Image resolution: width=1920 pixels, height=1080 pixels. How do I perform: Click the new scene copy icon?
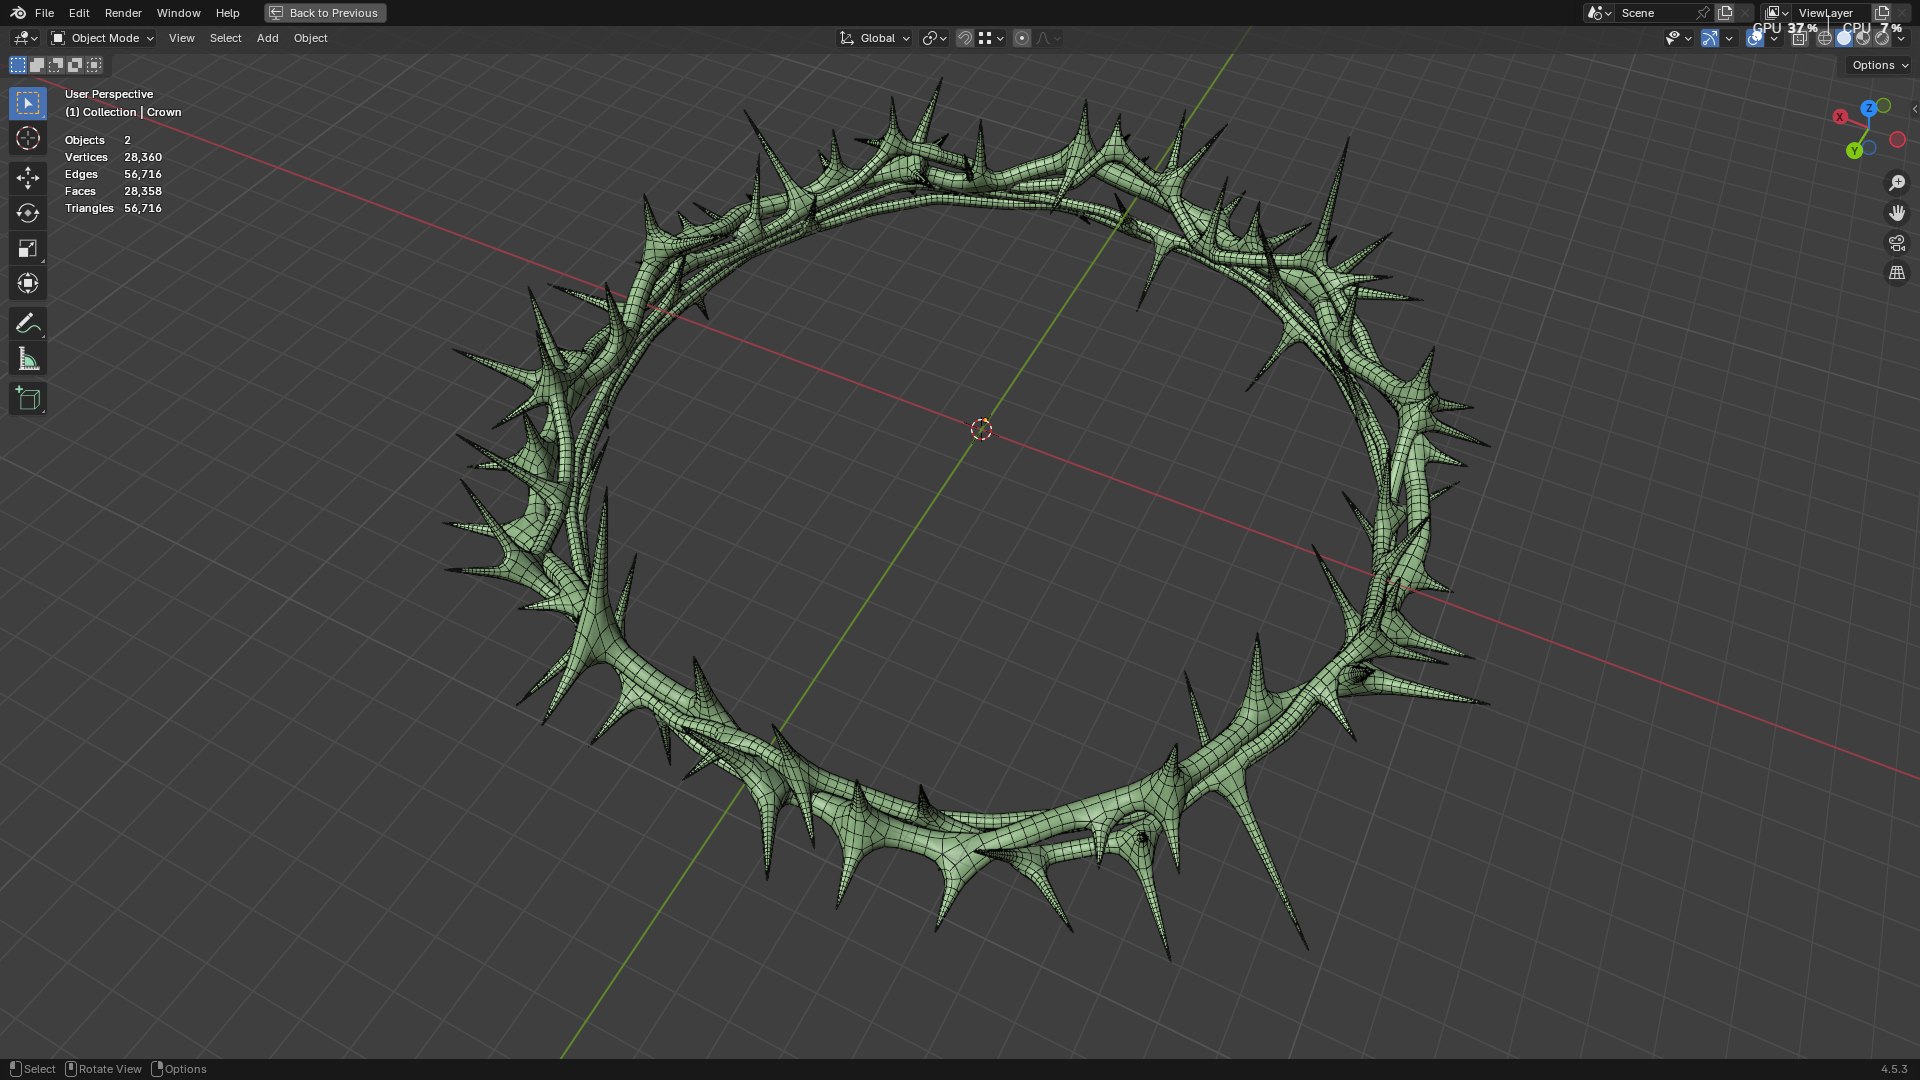1725,13
